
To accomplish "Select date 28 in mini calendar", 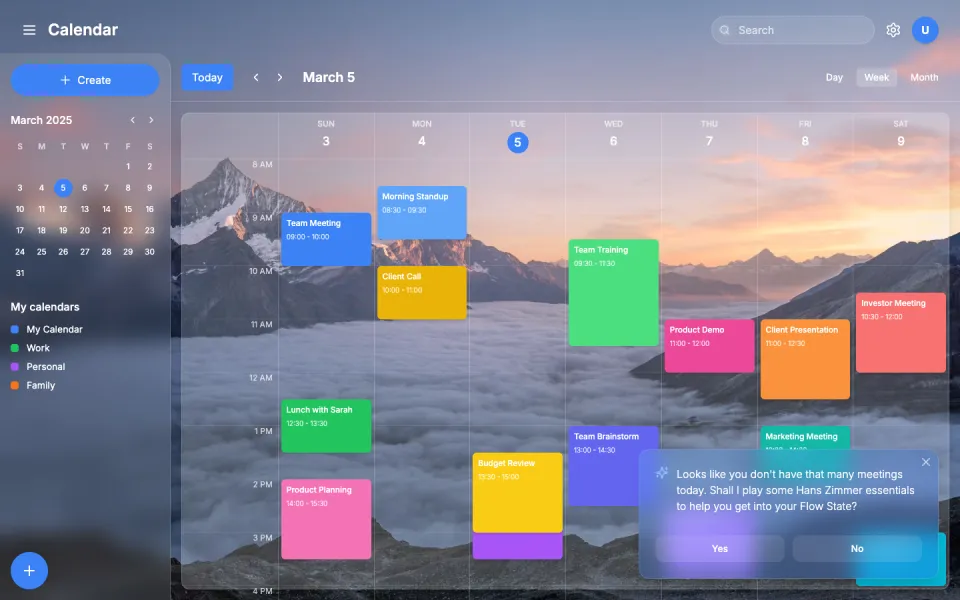I will click(107, 252).
